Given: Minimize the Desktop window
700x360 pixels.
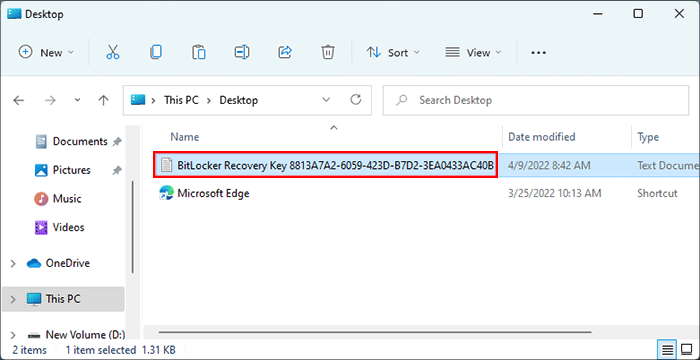Looking at the screenshot, I should tap(597, 14).
